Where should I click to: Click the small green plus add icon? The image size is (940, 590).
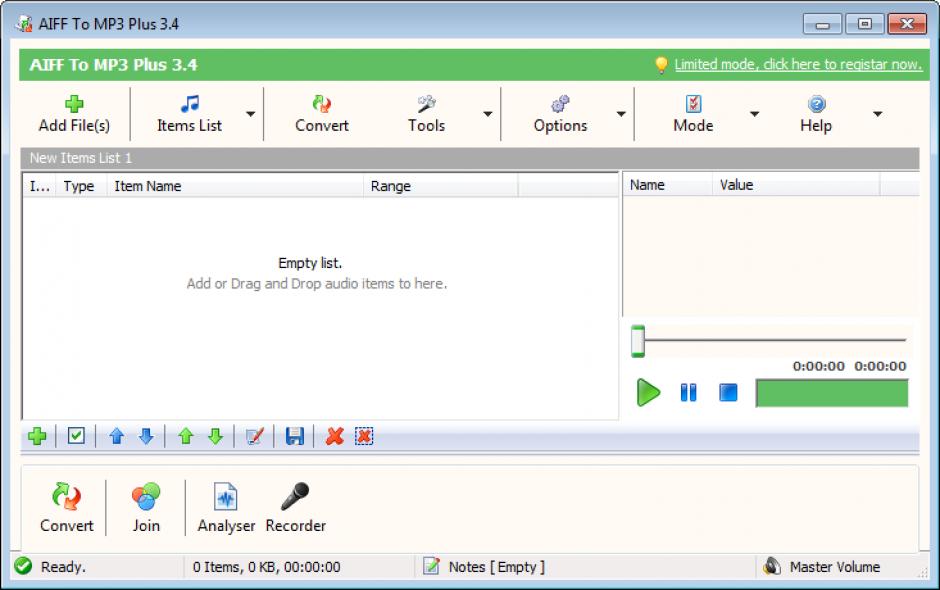37,436
